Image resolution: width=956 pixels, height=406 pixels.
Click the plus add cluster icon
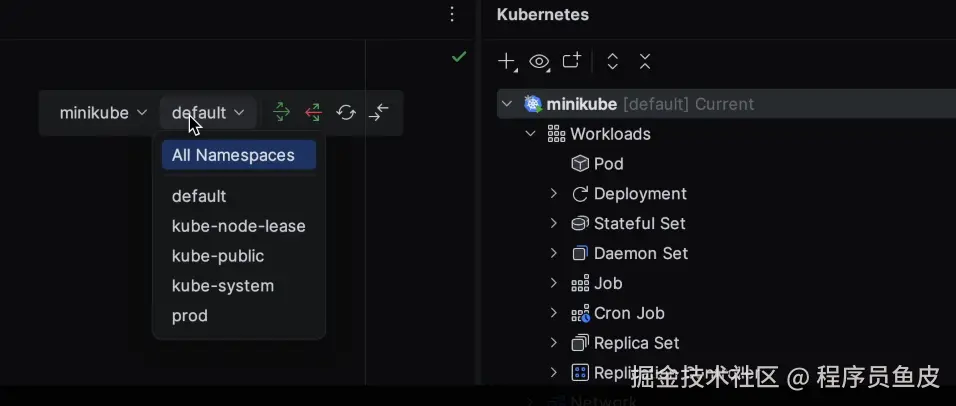(x=507, y=61)
